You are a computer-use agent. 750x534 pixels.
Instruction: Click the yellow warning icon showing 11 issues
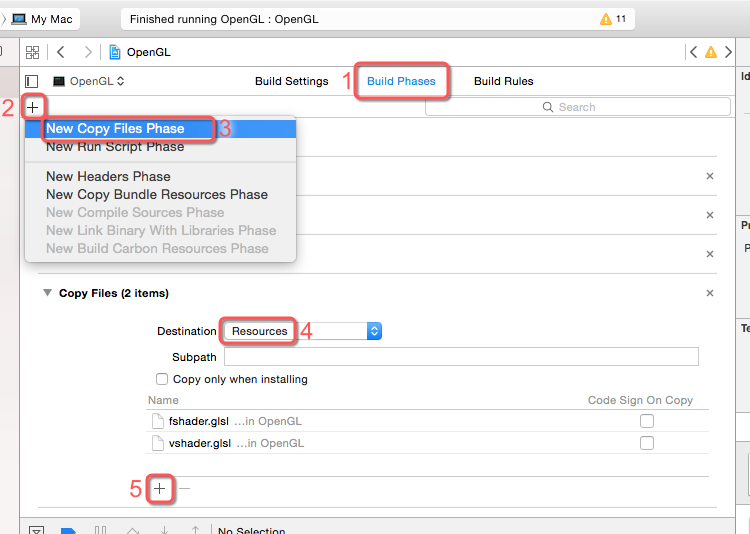point(606,19)
